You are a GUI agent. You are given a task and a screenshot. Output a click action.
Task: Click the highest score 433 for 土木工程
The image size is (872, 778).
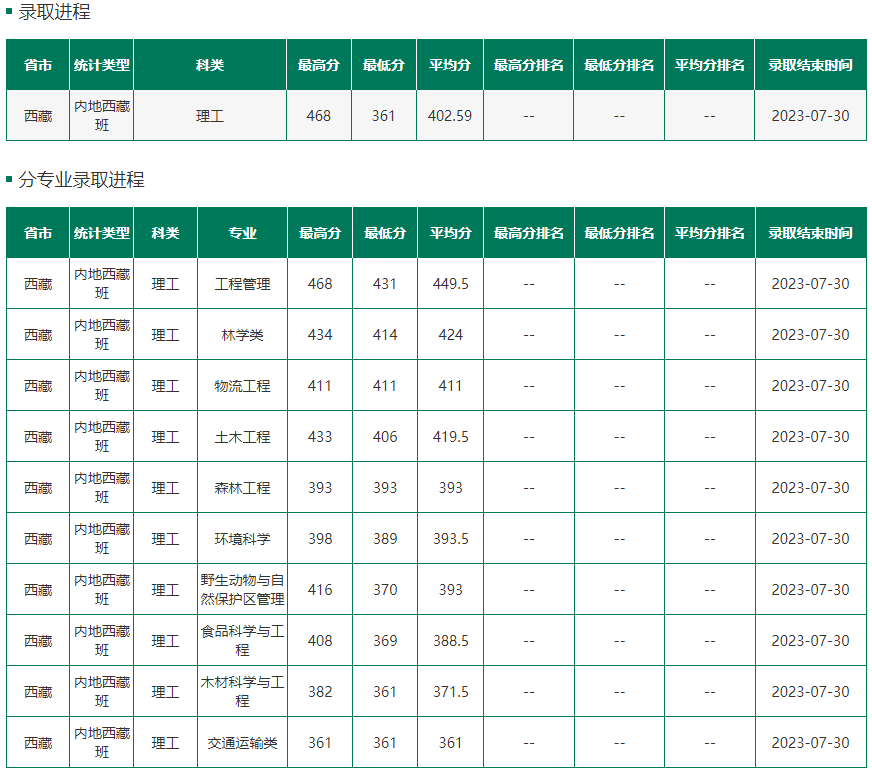tap(320, 437)
